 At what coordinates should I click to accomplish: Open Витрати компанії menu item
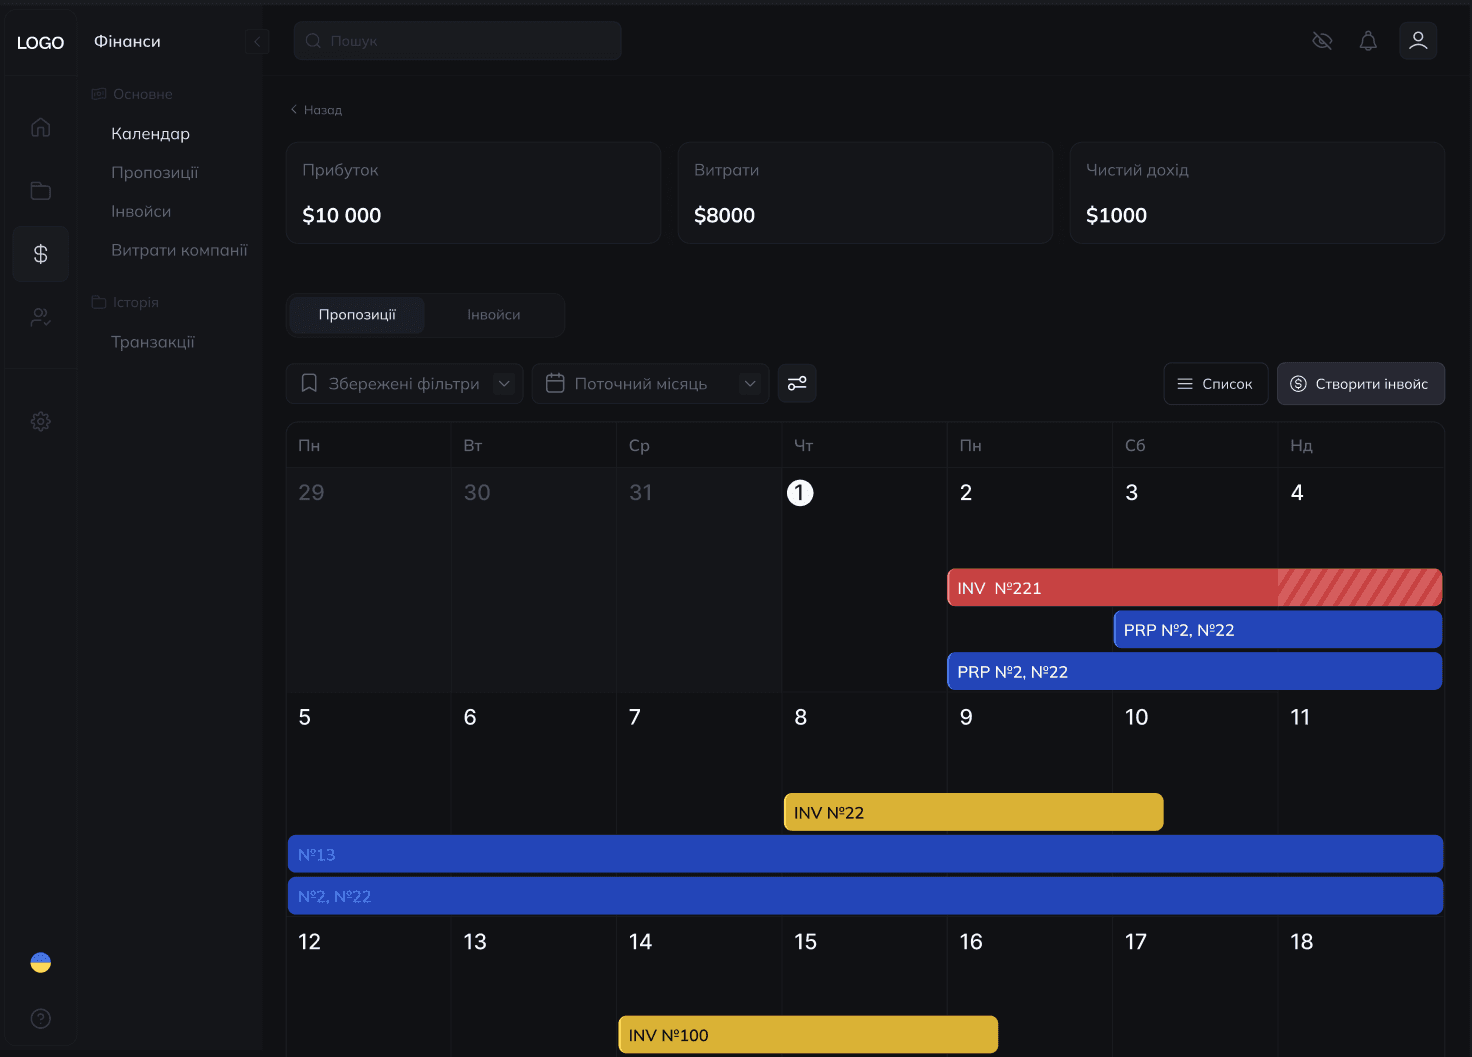point(179,250)
